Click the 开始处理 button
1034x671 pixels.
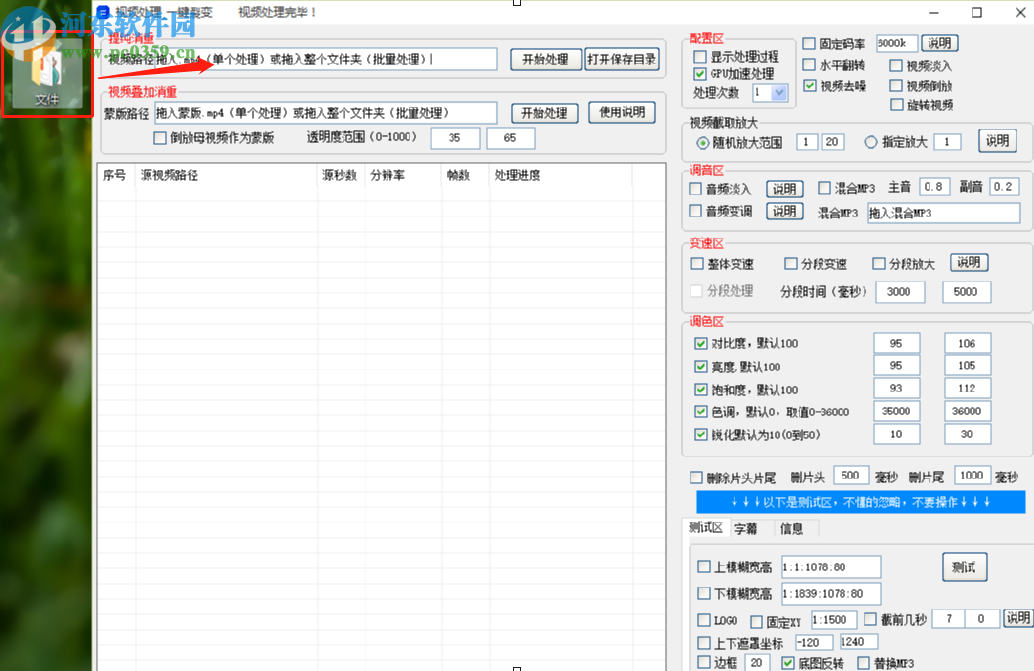tap(546, 58)
